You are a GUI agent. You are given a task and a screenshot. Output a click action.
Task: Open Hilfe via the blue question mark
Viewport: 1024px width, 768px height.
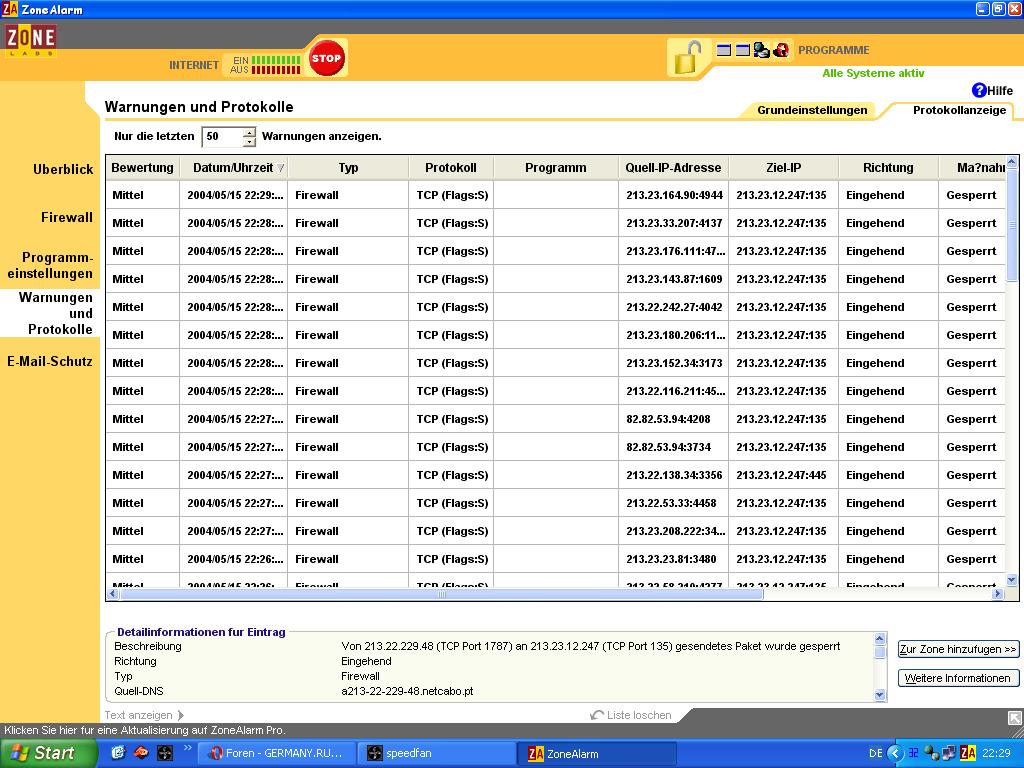click(979, 90)
